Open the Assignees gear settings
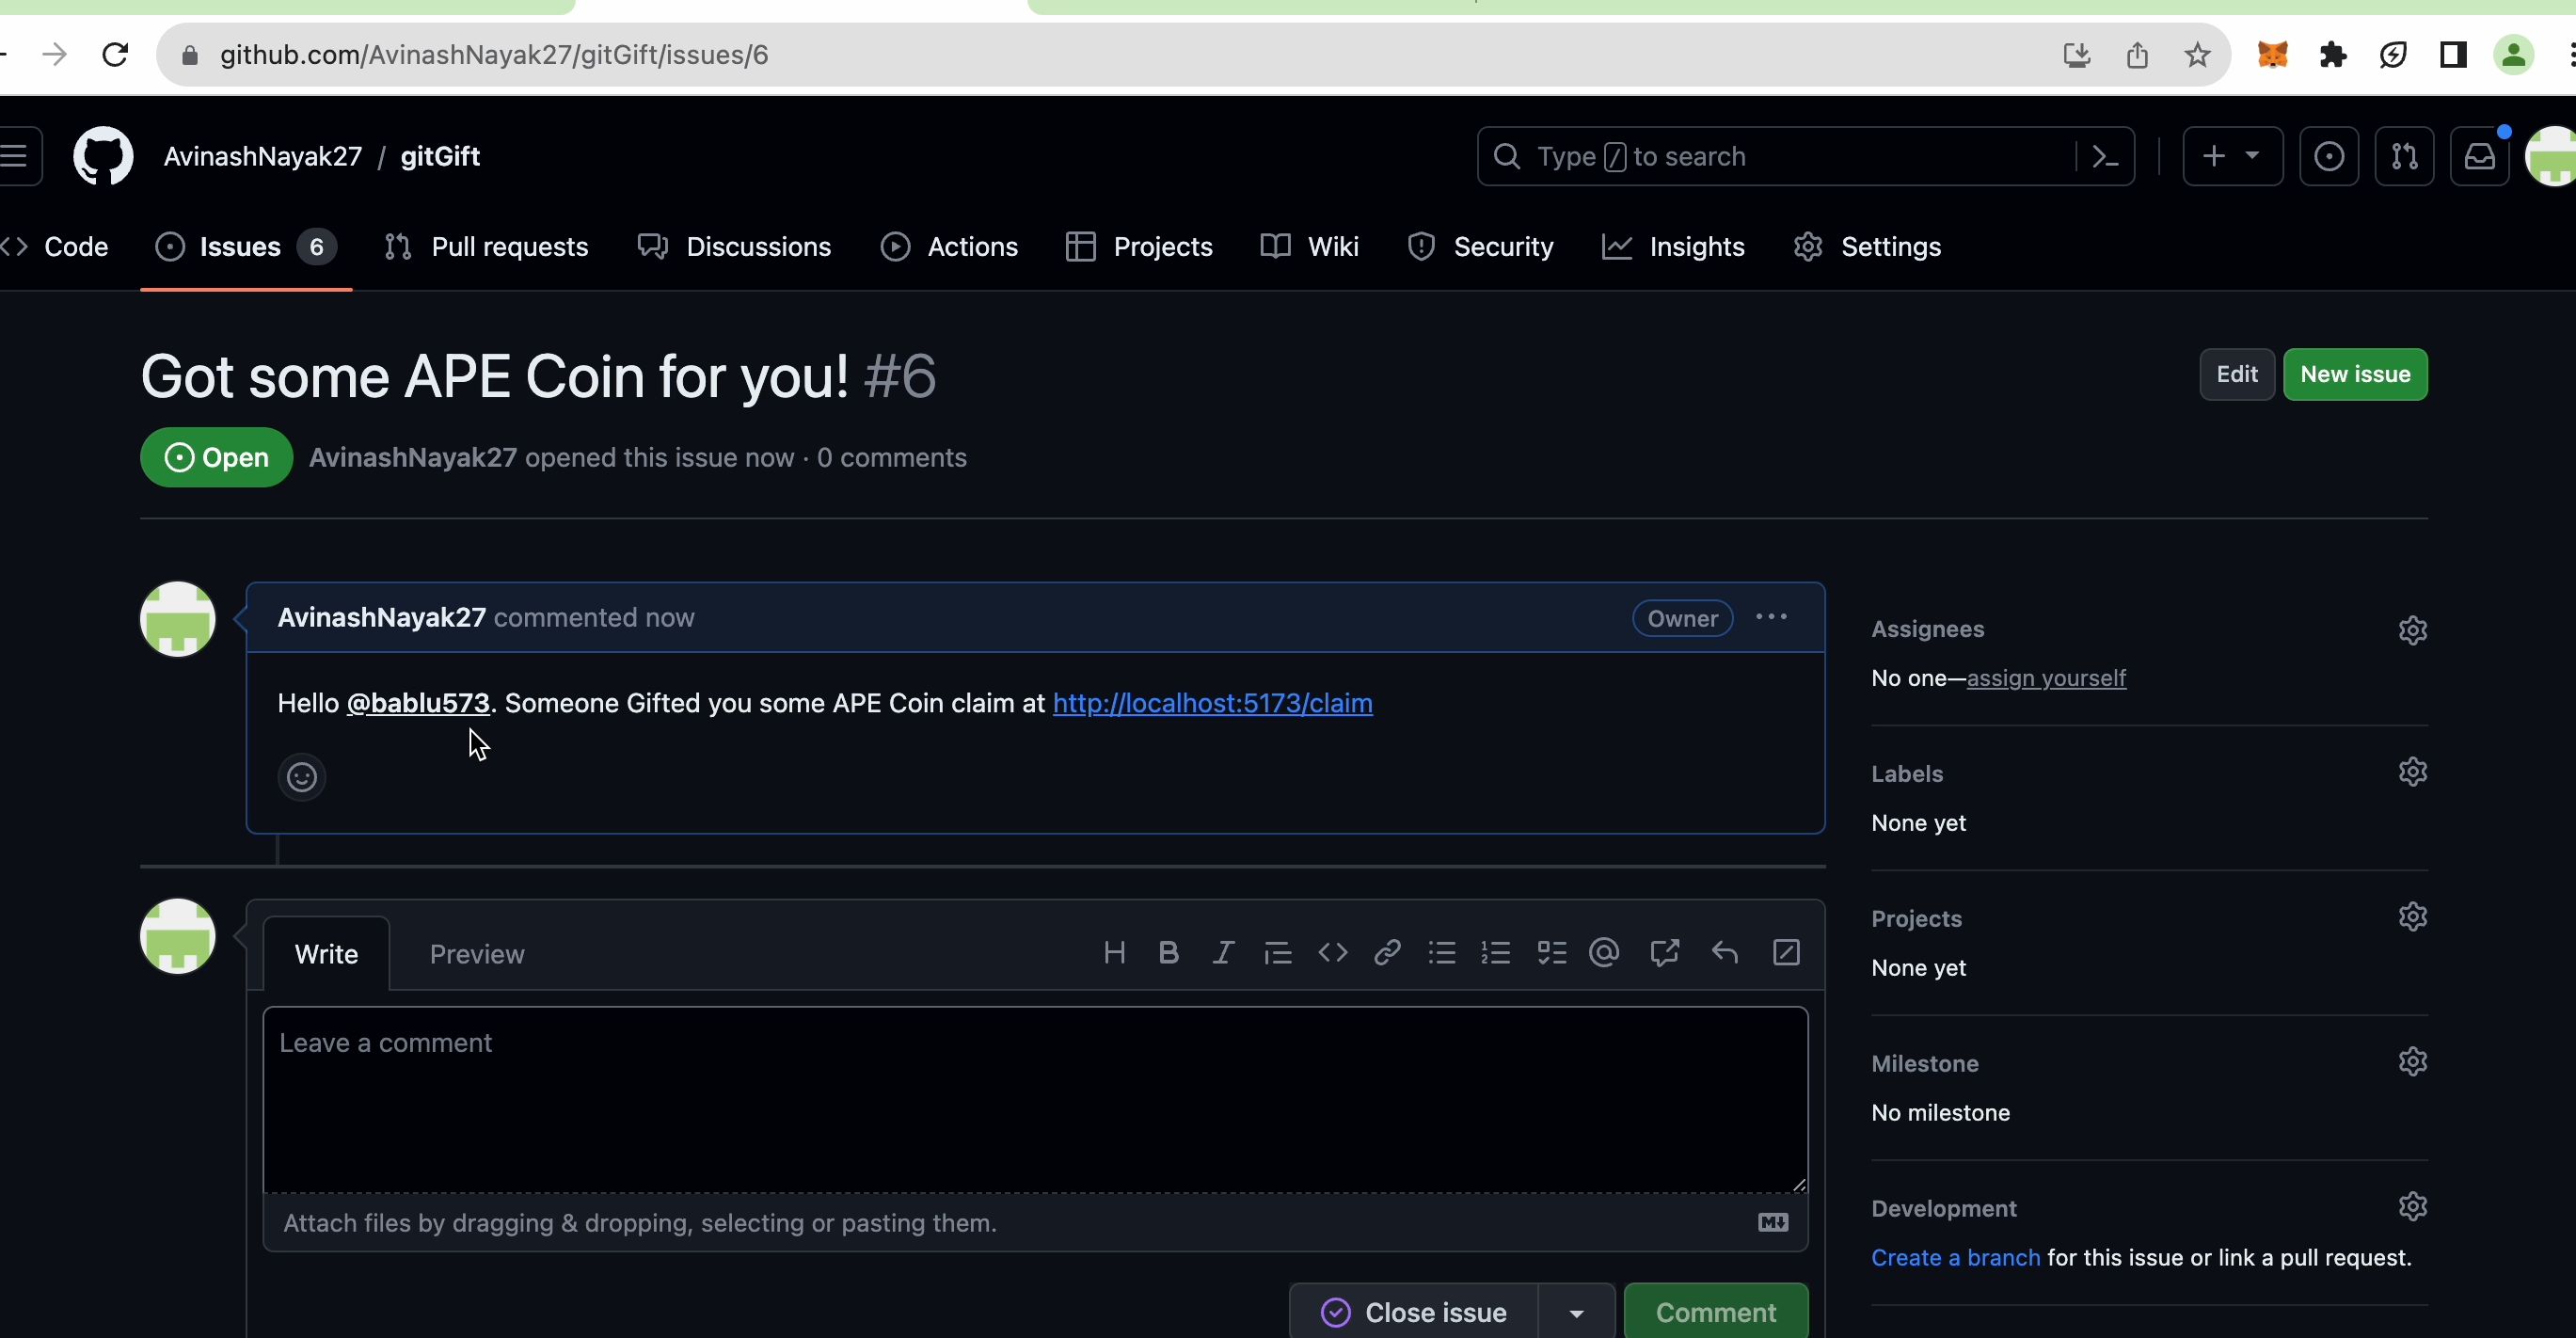2576x1338 pixels. click(2413, 630)
